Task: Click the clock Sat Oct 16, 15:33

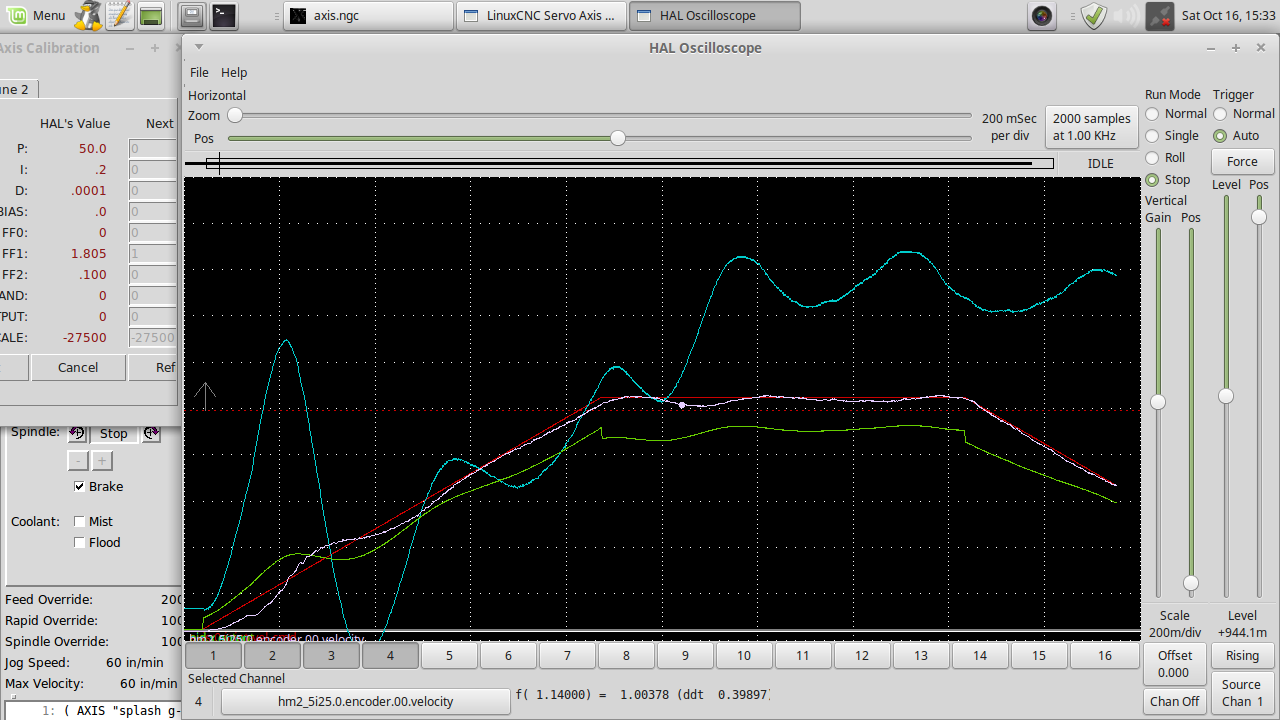Action: click(x=1228, y=15)
